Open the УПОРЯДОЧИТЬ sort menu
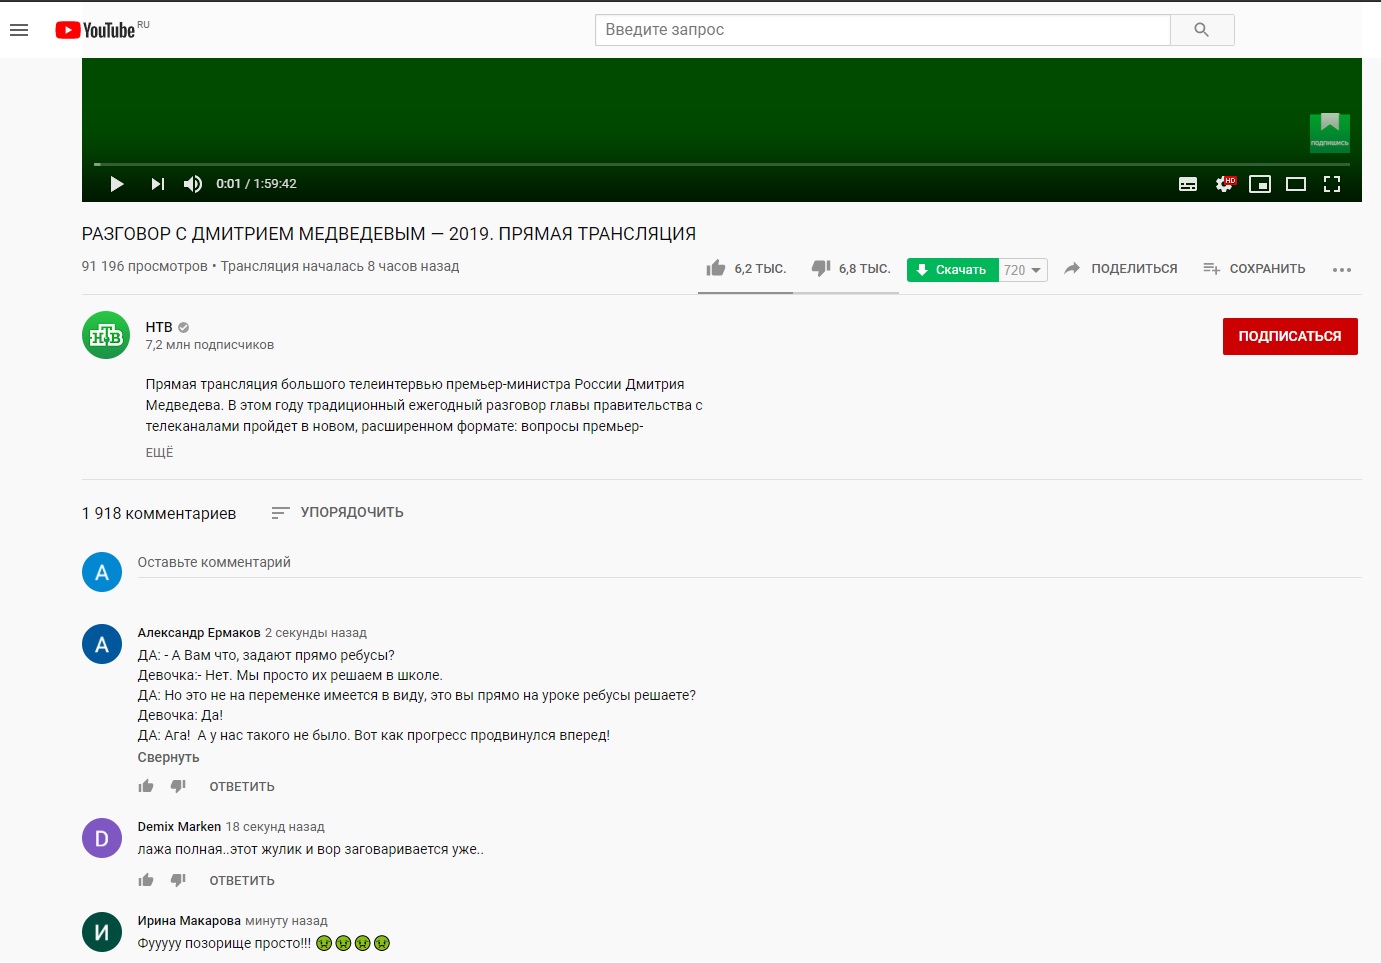Viewport: 1381px width, 963px height. (x=337, y=512)
